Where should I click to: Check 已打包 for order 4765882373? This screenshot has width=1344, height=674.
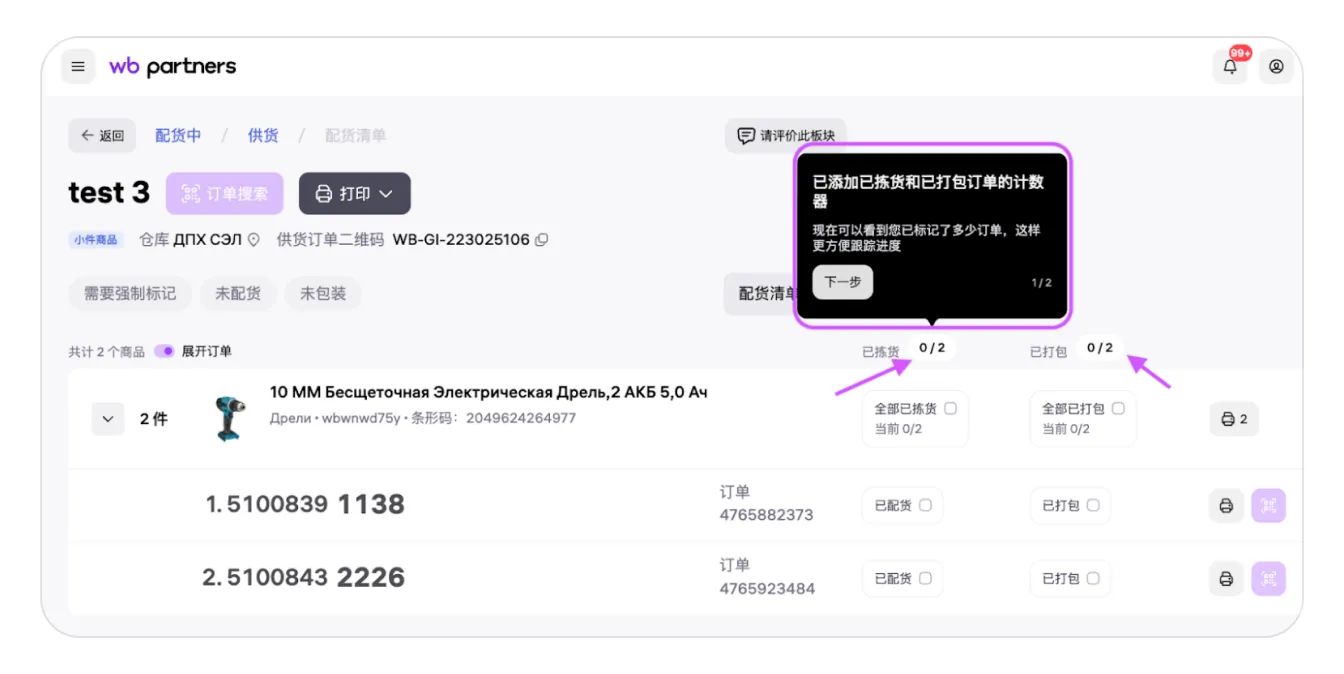coord(1093,506)
